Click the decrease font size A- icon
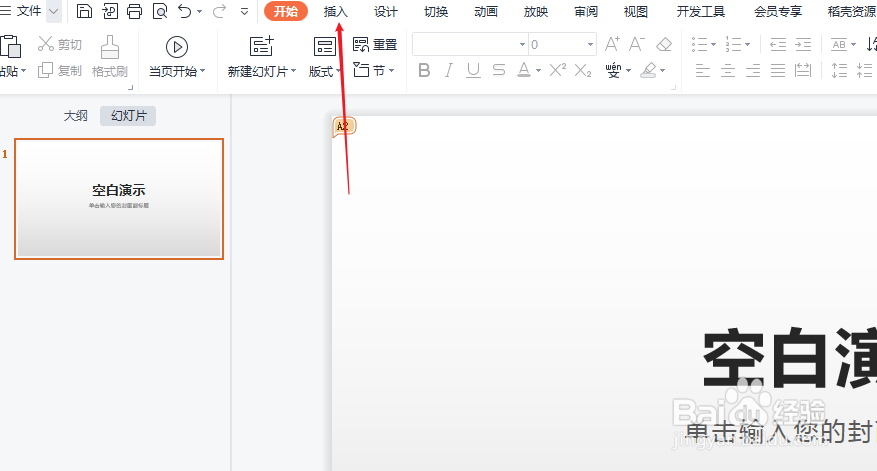Viewport: 877px width, 471px height. point(637,44)
